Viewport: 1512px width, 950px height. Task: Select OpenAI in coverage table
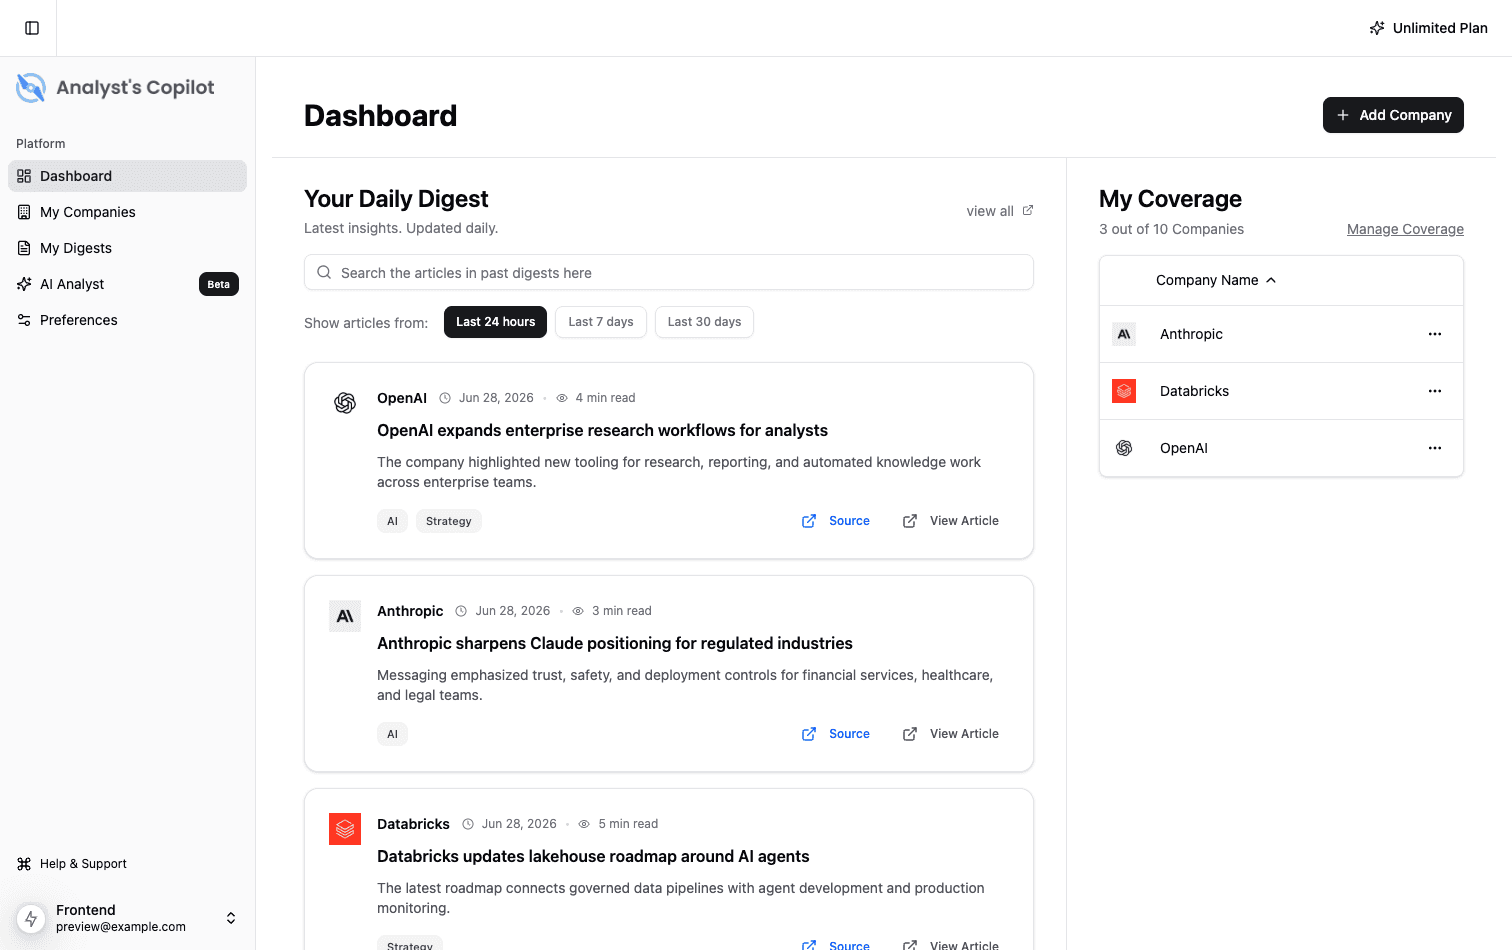(x=1184, y=448)
